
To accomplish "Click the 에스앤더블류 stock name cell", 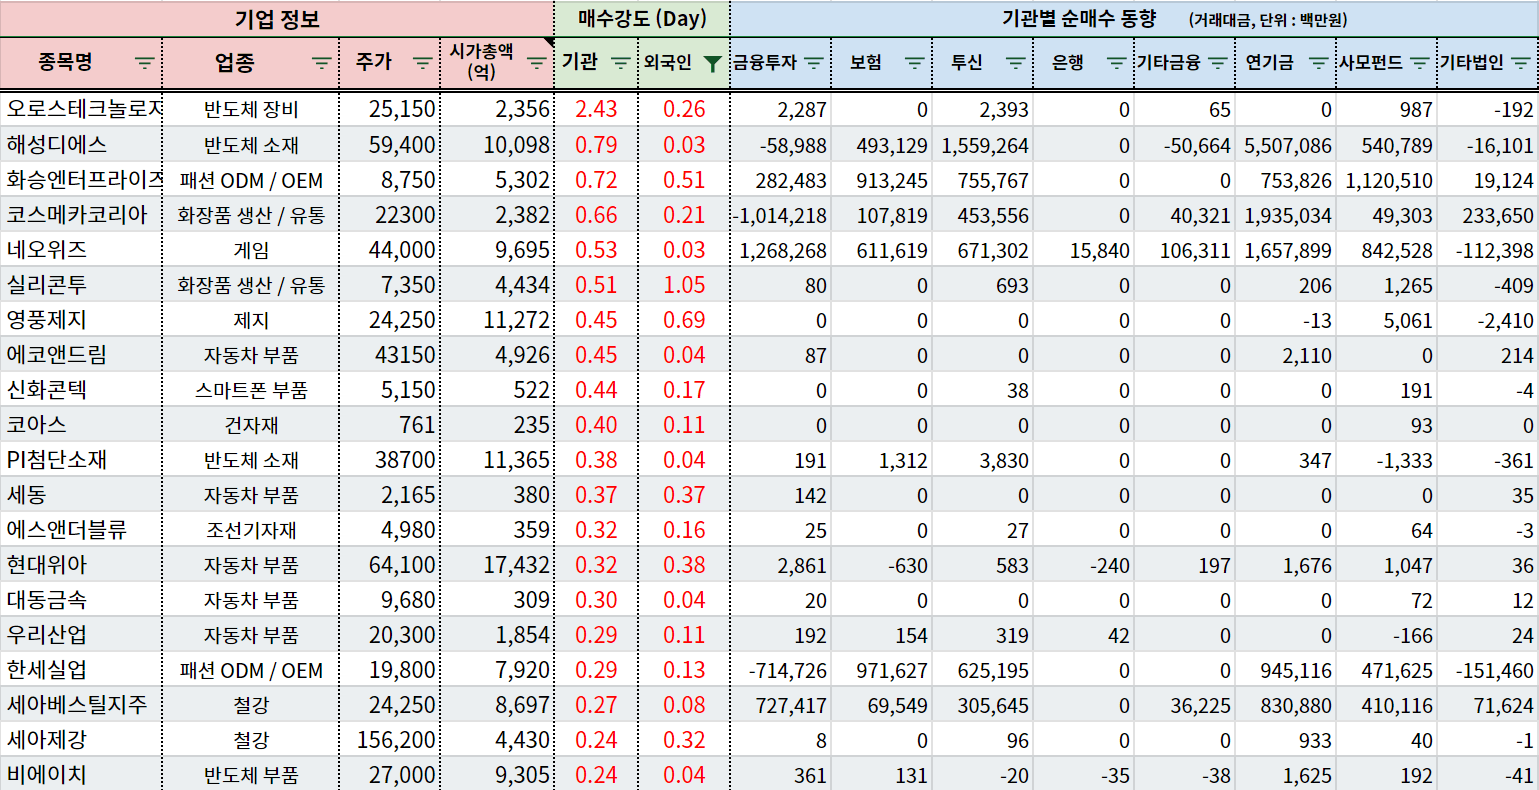I will tap(81, 529).
